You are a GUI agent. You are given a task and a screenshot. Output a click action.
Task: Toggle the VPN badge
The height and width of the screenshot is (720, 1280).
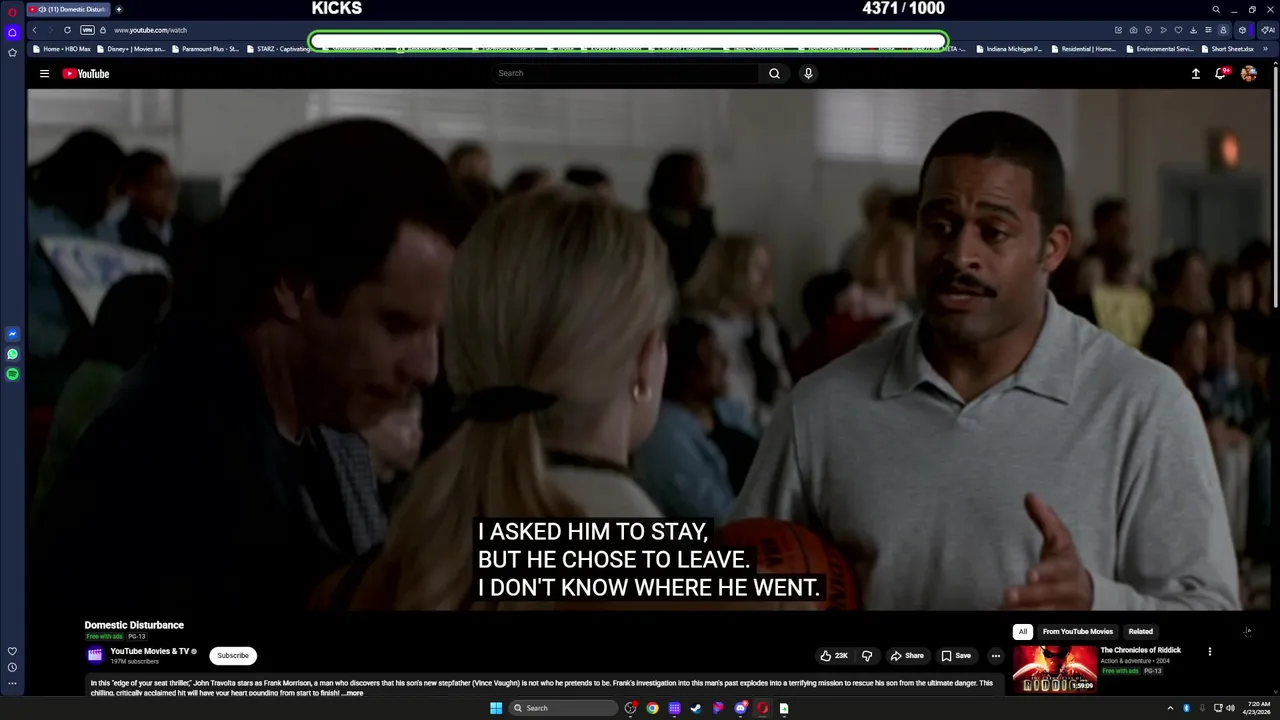87,30
